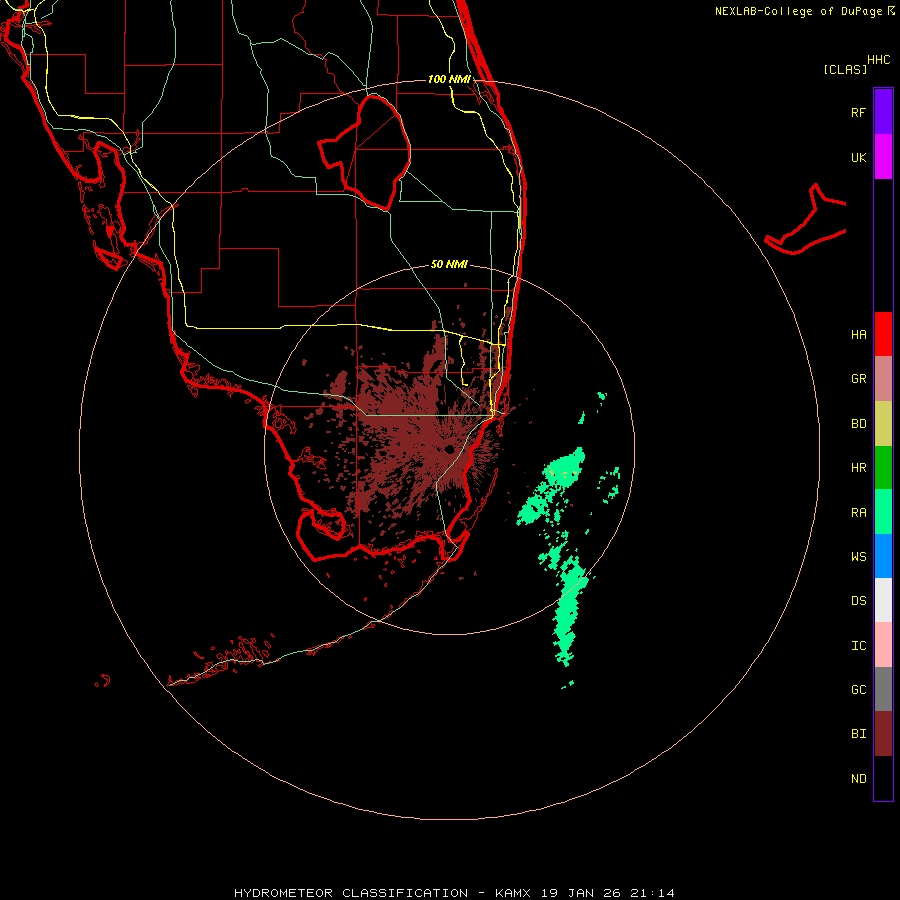The width and height of the screenshot is (900, 900).
Task: Click the RA light green legend swatch
Action: 883,512
